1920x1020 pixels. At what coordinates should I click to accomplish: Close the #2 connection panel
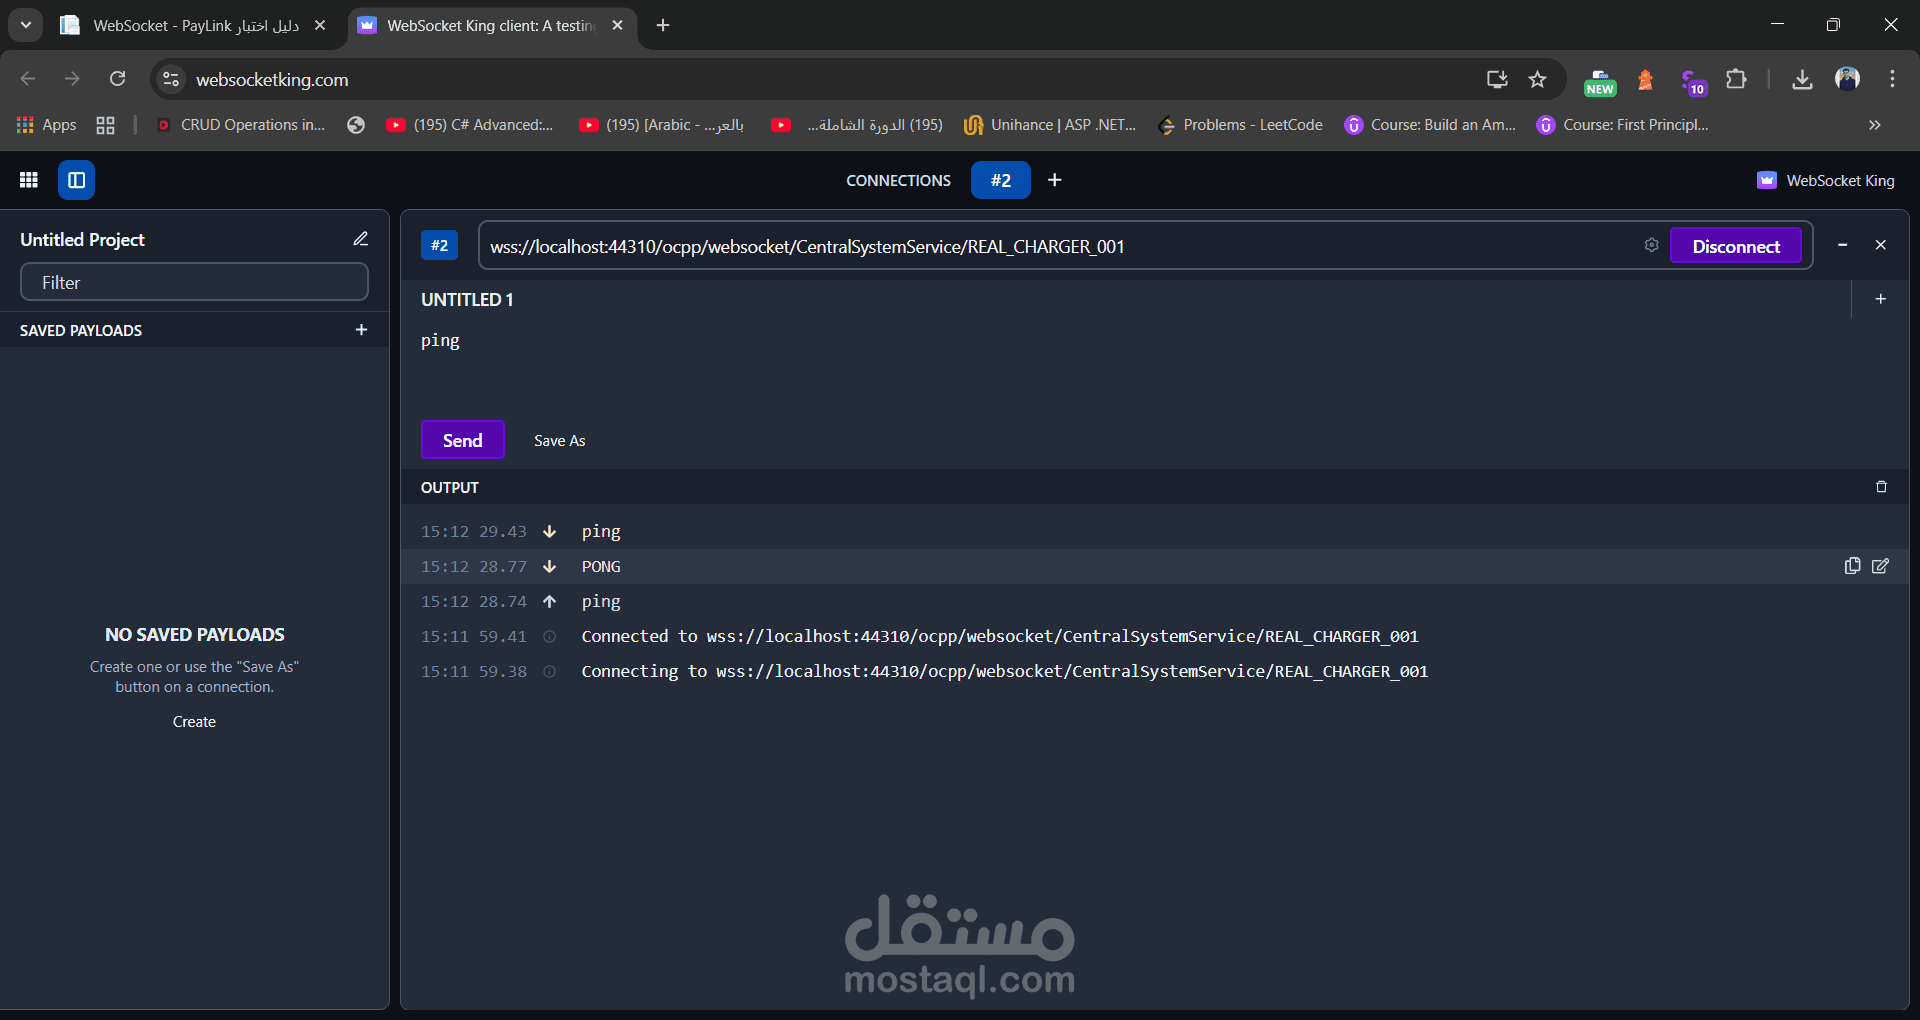point(1880,245)
